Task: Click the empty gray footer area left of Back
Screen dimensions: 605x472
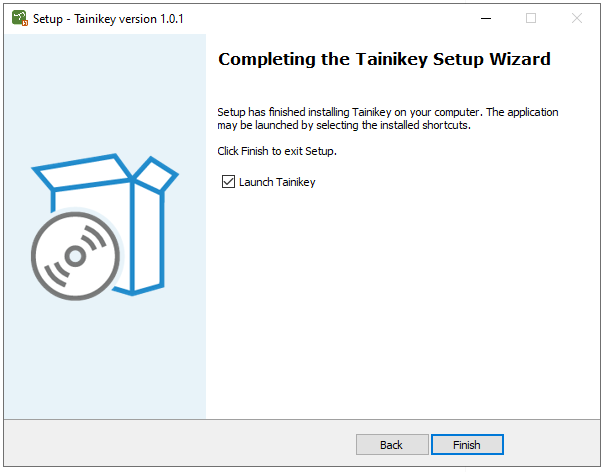Action: pyautogui.click(x=180, y=444)
